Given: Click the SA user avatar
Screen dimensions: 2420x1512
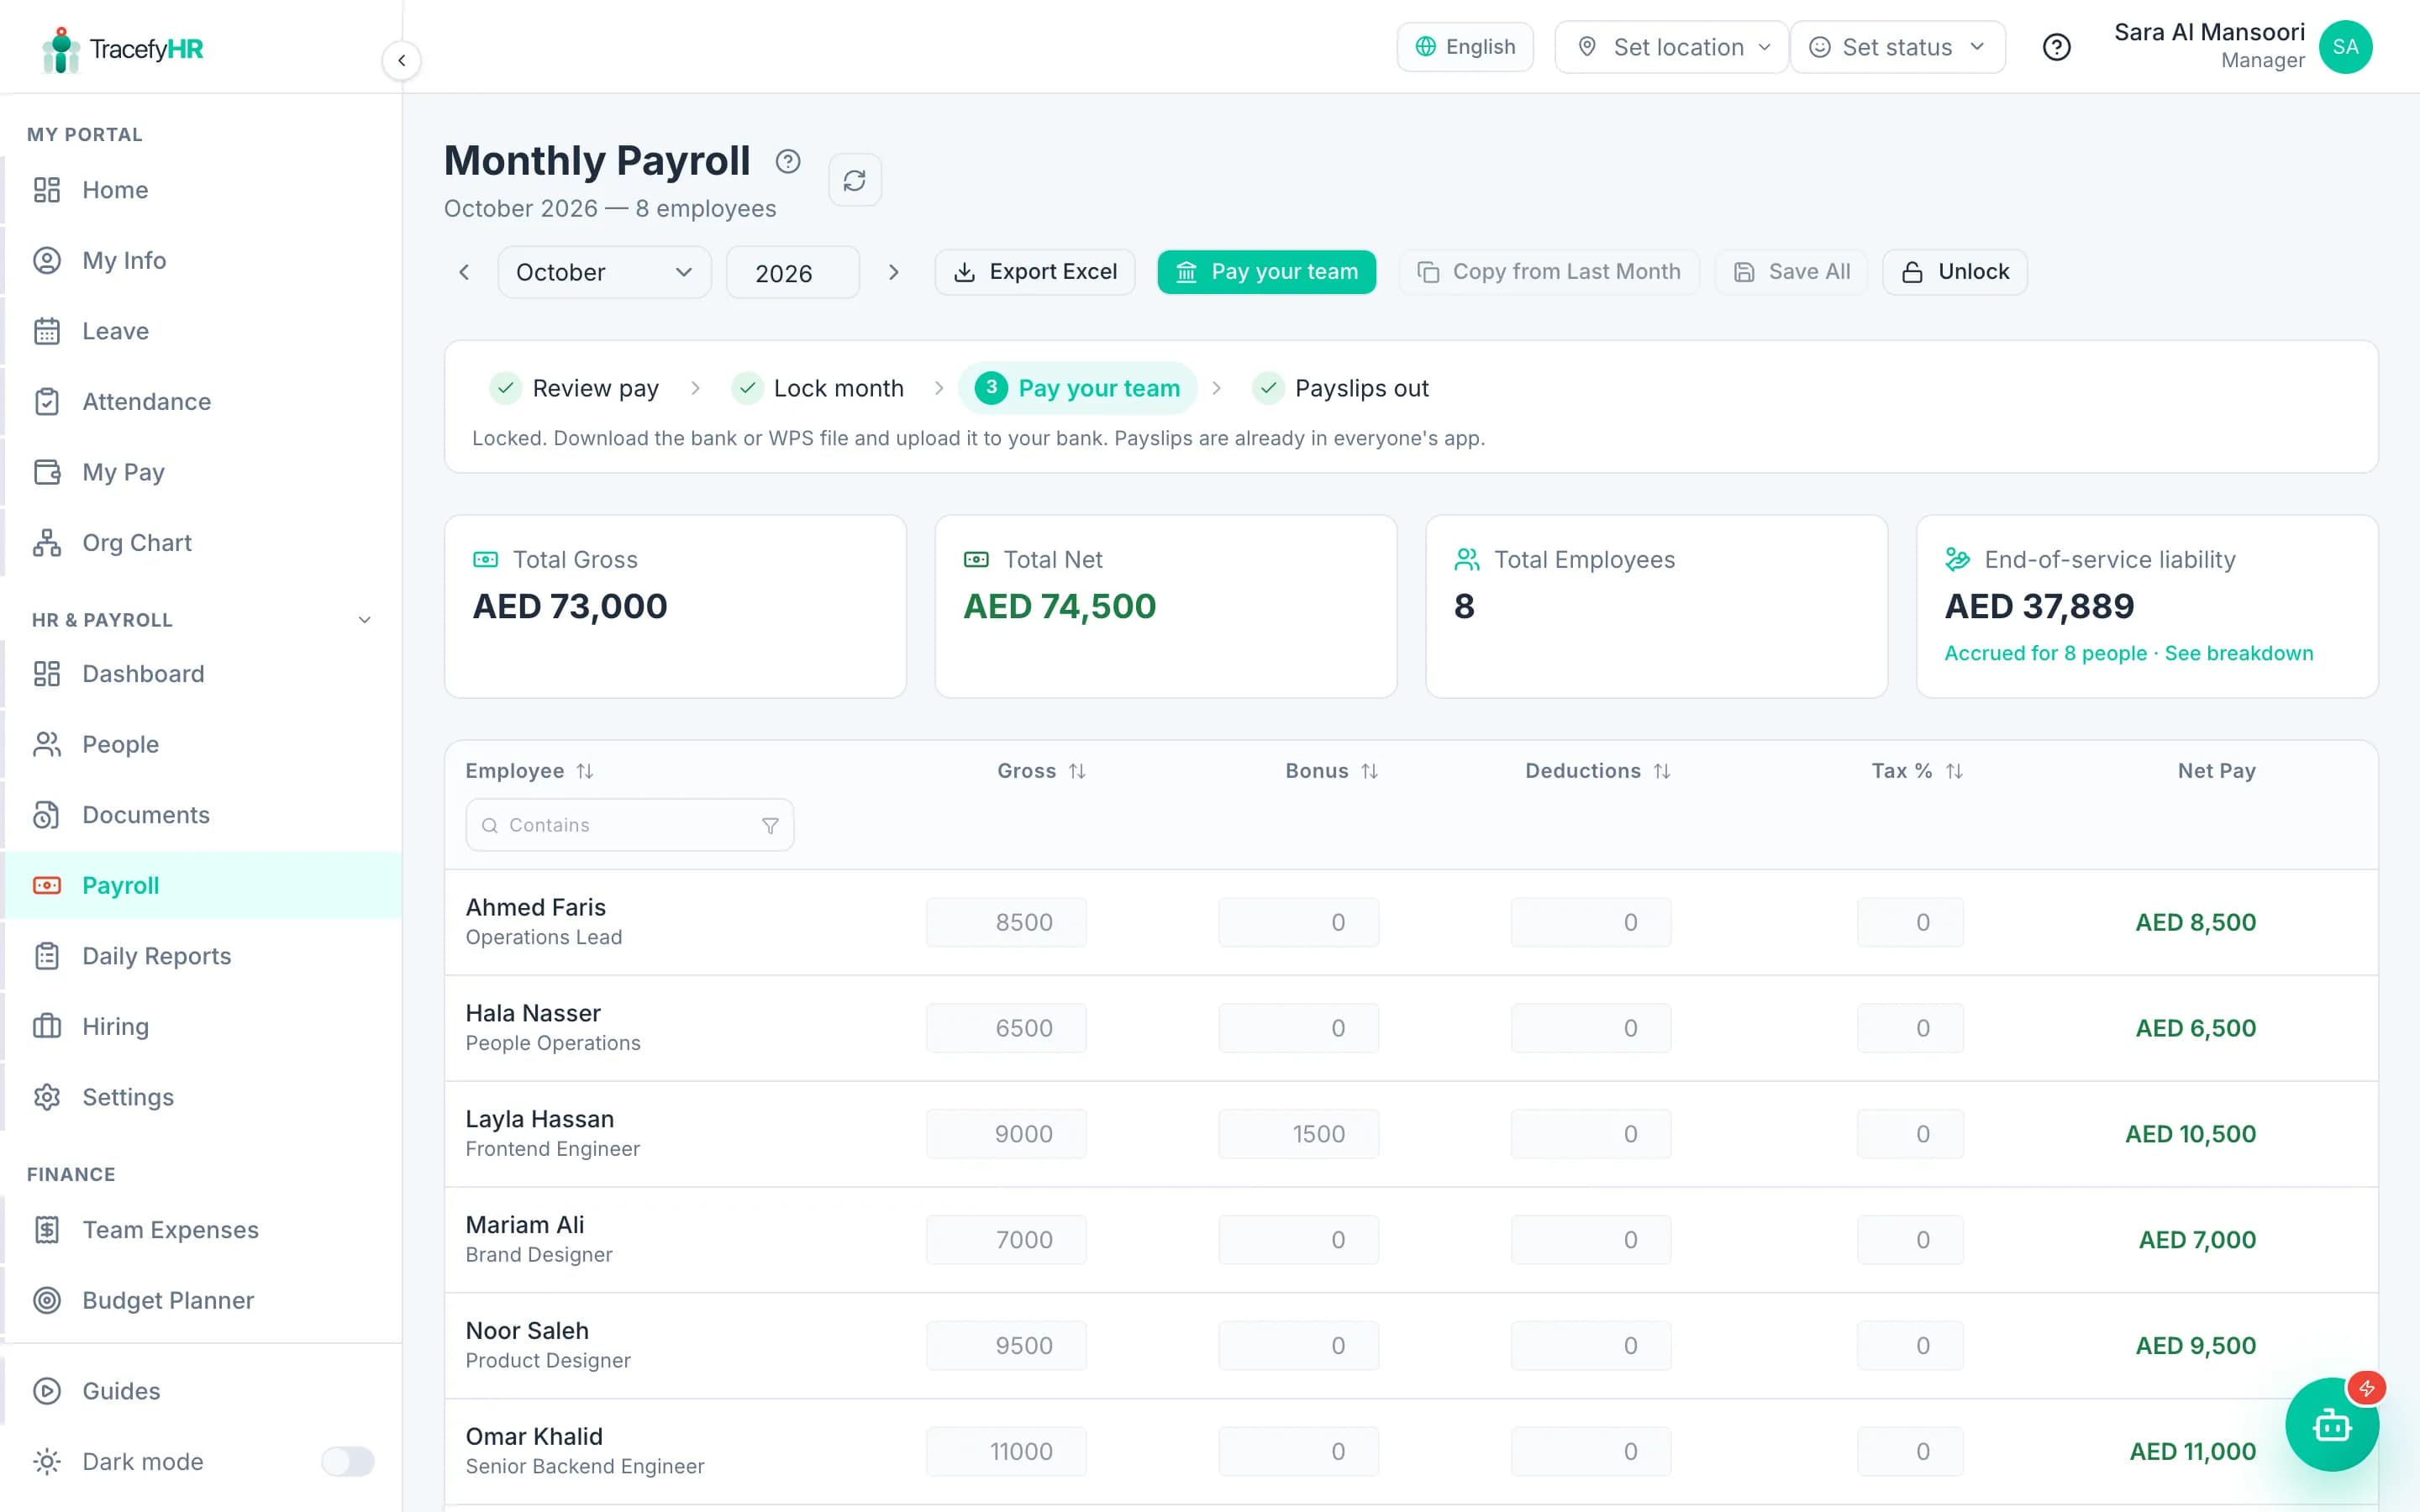Looking at the screenshot, I should [x=2345, y=47].
